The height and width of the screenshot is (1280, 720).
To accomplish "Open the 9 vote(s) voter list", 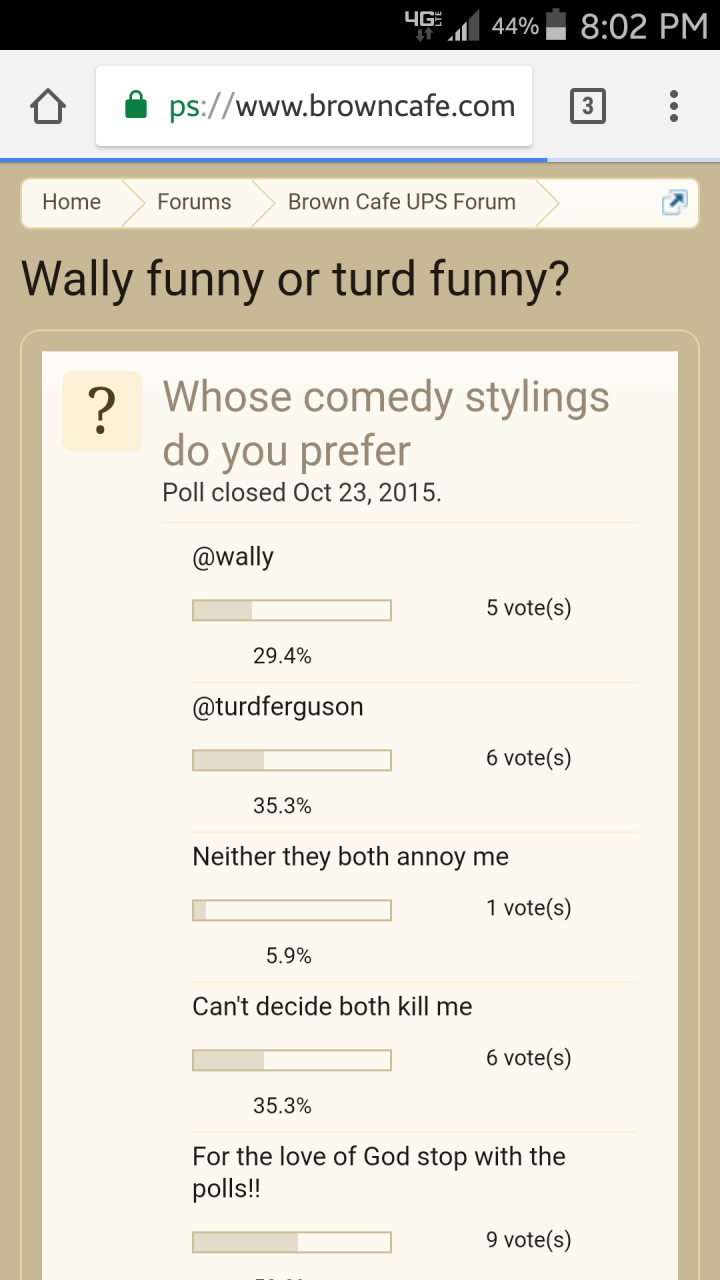I will click(x=529, y=1240).
